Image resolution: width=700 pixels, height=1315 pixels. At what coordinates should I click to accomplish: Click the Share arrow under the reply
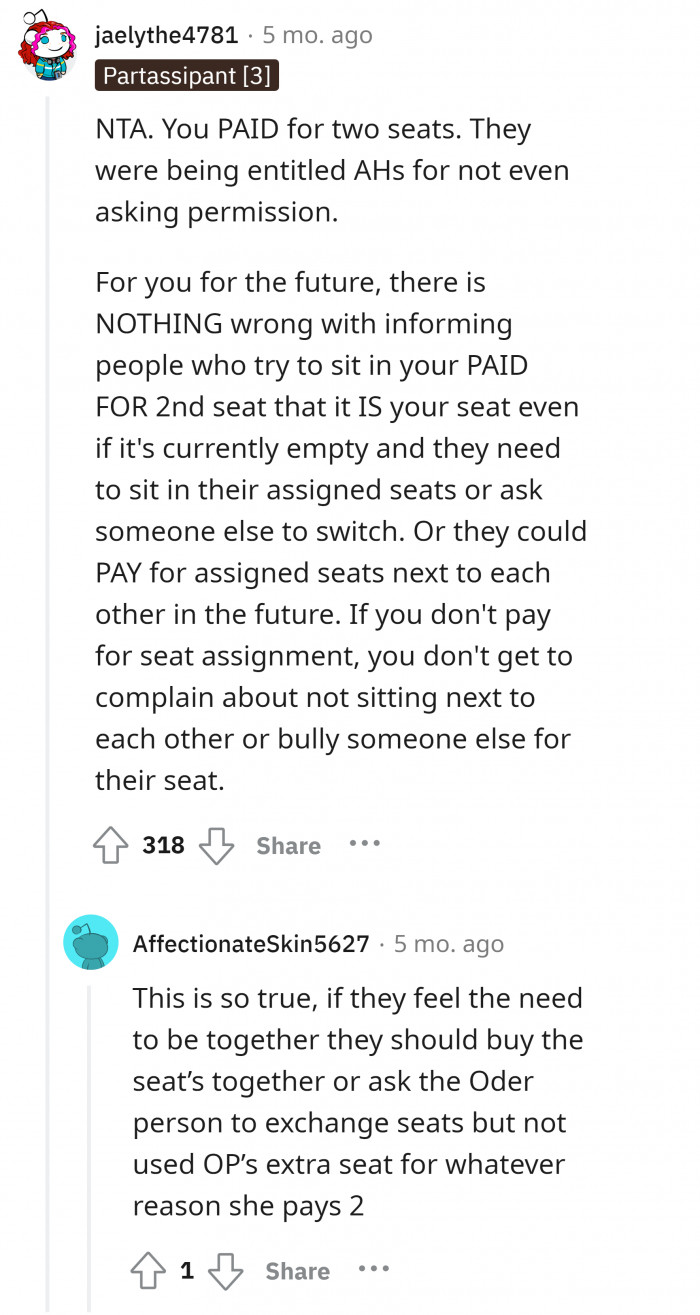coord(296,1271)
